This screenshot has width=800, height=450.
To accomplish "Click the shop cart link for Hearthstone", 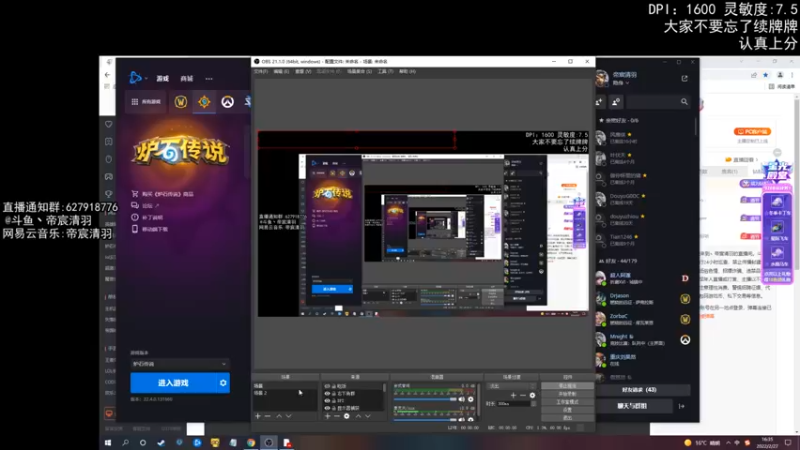I will click(x=162, y=194).
